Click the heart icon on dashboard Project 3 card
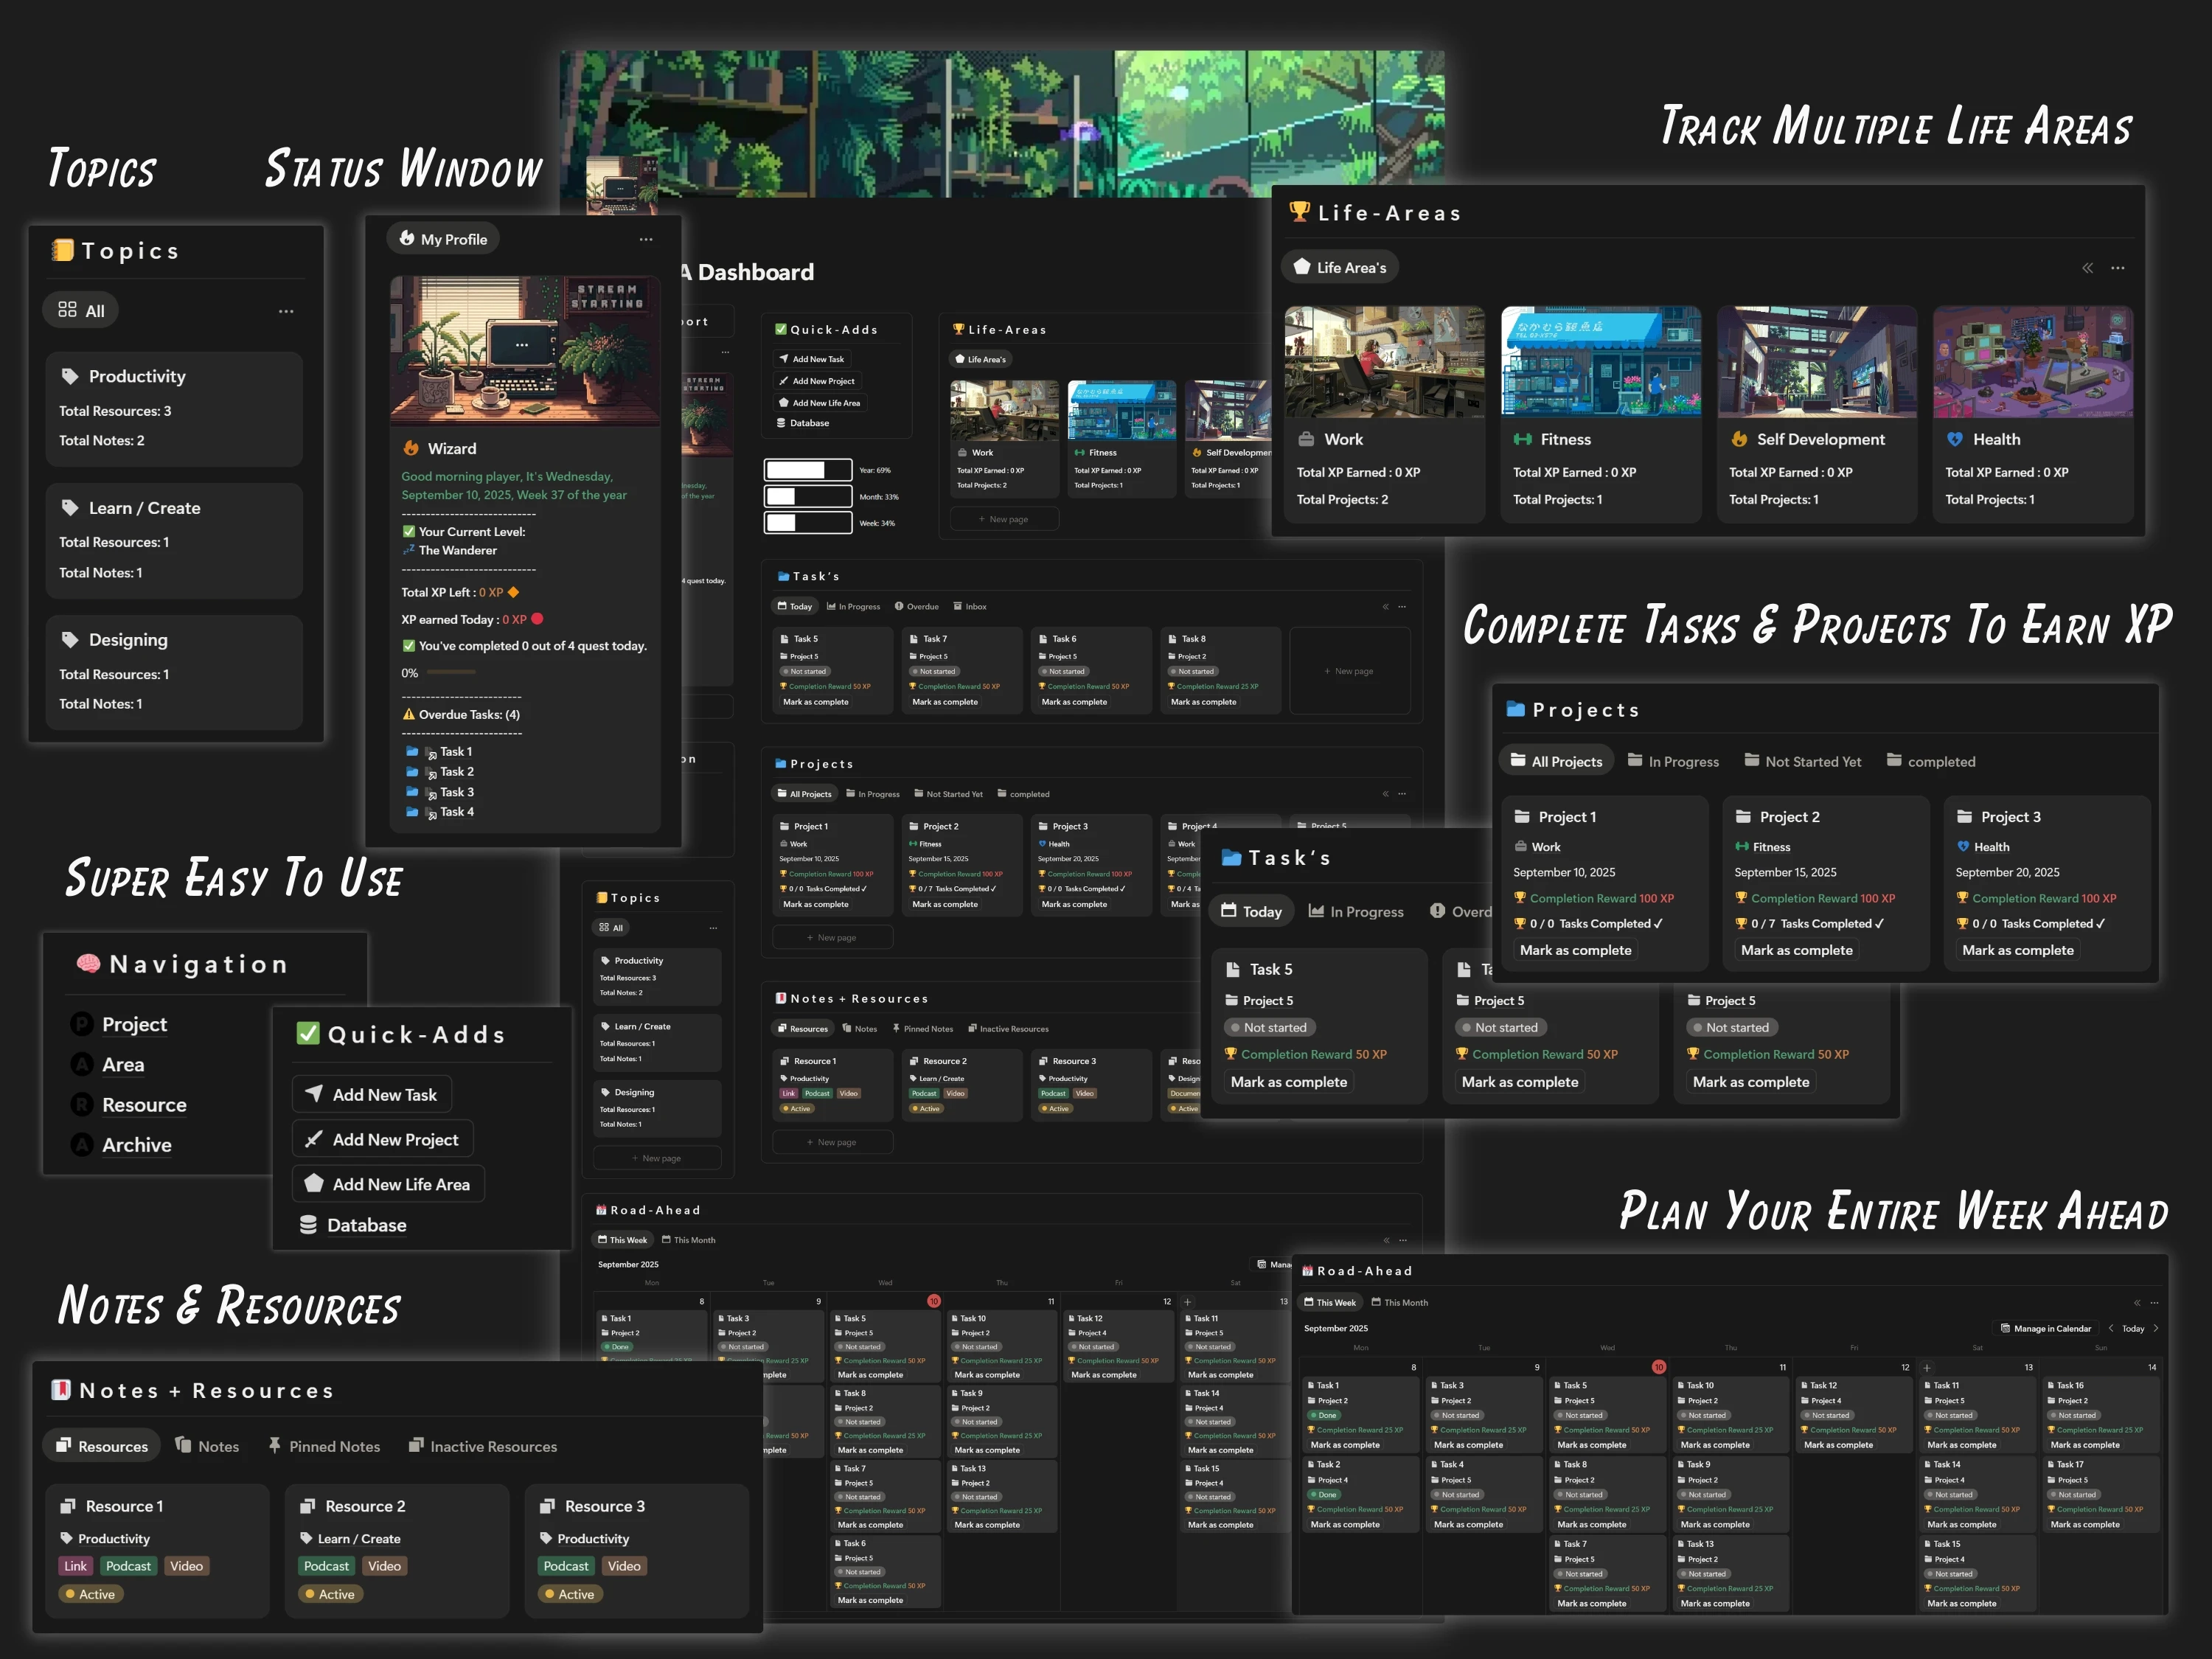The width and height of the screenshot is (2212, 1659). (x=1042, y=844)
